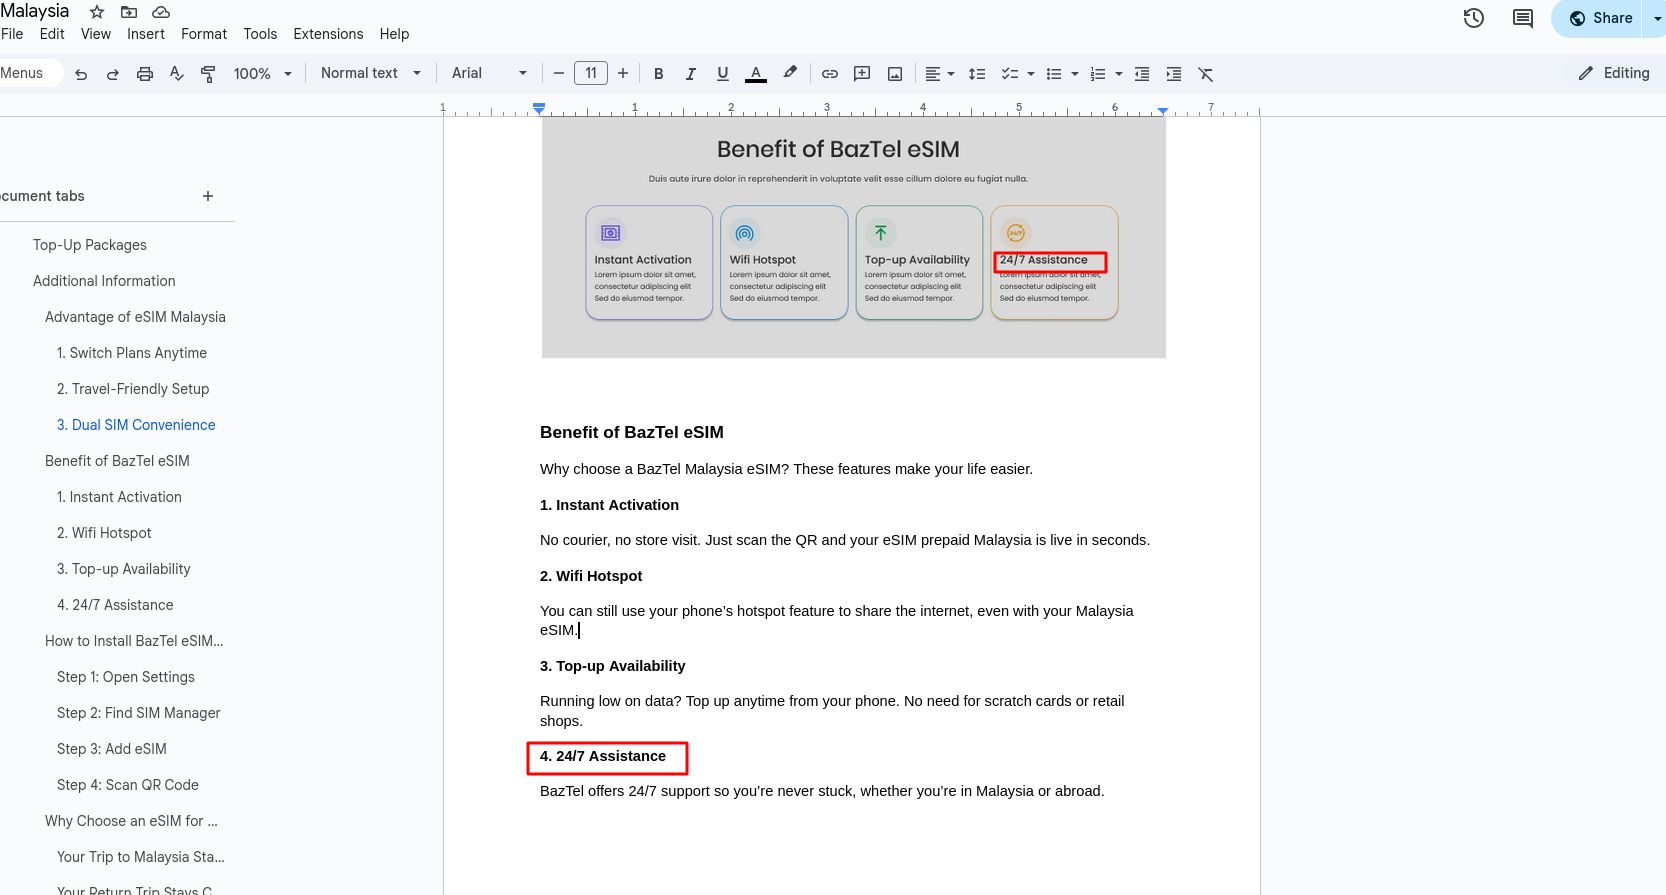Open the Insert menu
Viewport: 1666px width, 895px height.
pyautogui.click(x=146, y=34)
